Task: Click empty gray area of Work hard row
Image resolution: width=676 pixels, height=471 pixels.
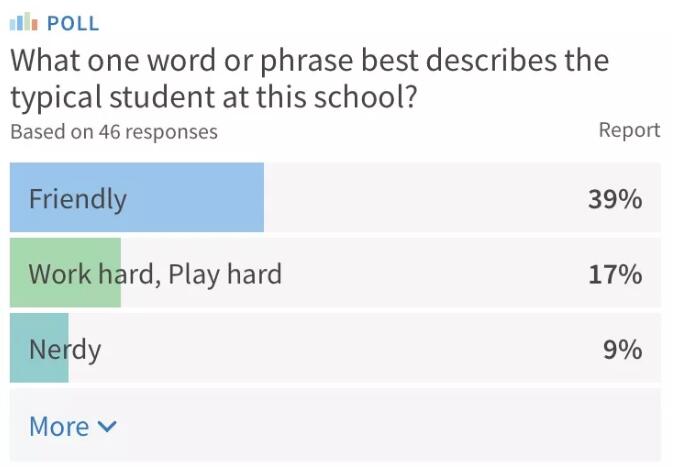Action: pyautogui.click(x=430, y=273)
